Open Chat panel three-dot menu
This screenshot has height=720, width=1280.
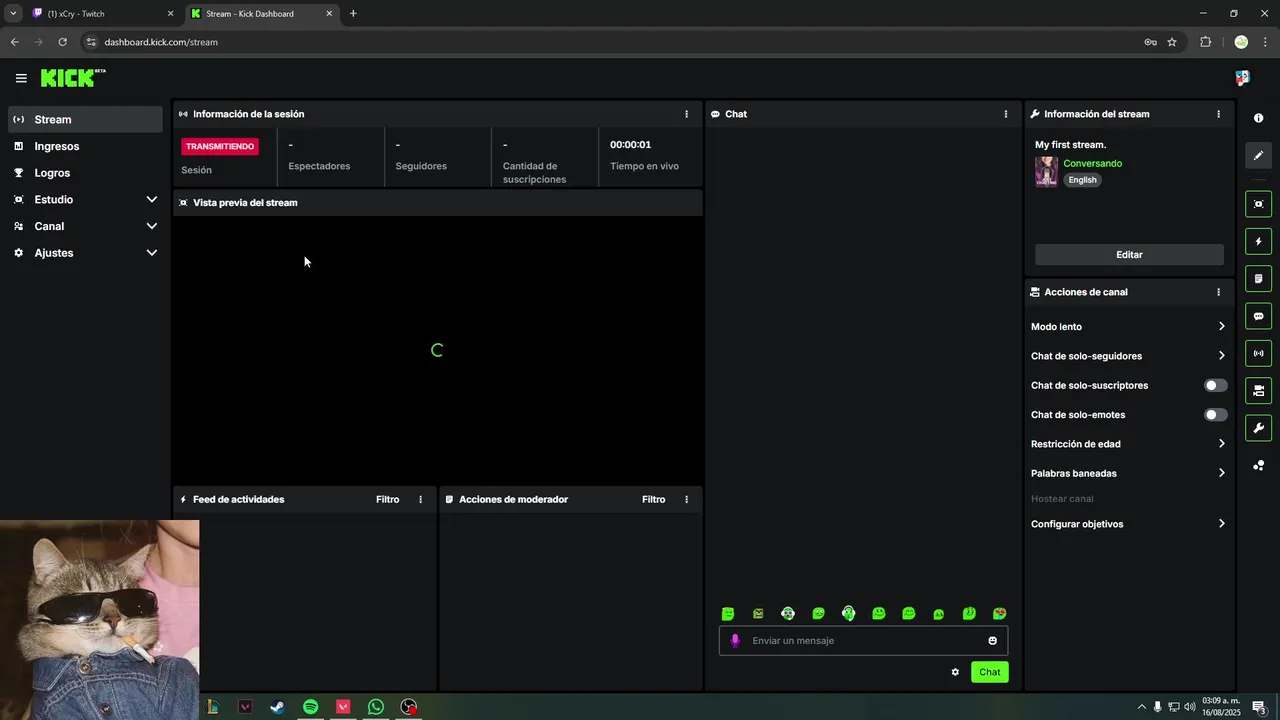[1006, 114]
